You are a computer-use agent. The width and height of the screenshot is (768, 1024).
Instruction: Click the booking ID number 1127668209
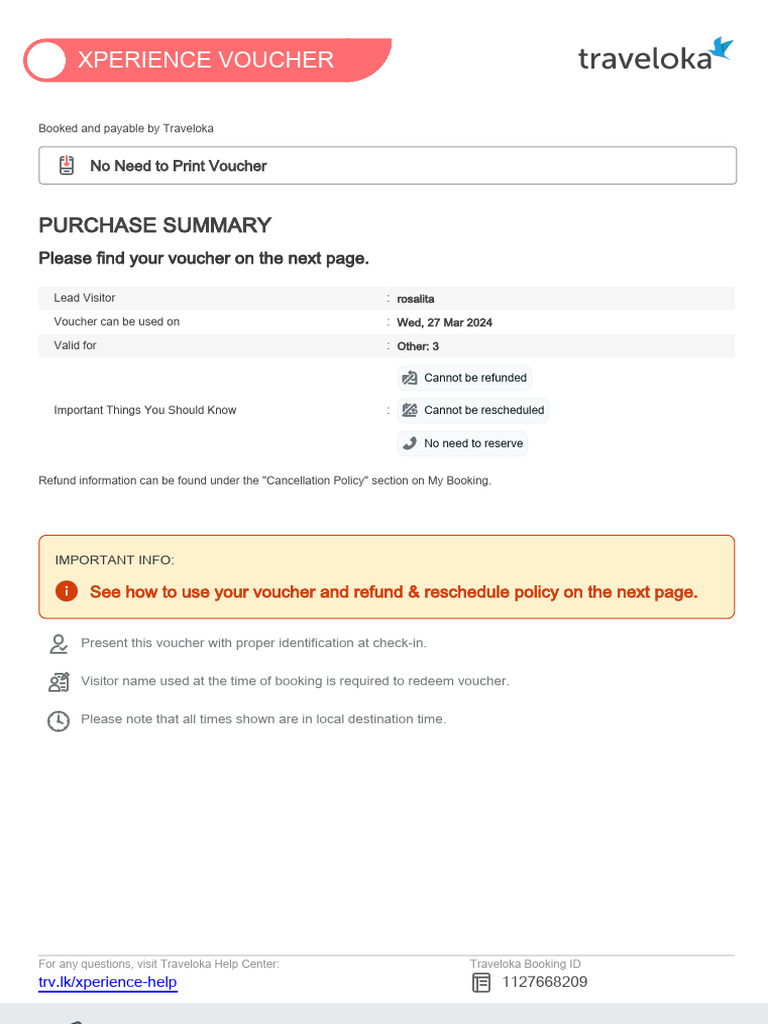point(545,982)
